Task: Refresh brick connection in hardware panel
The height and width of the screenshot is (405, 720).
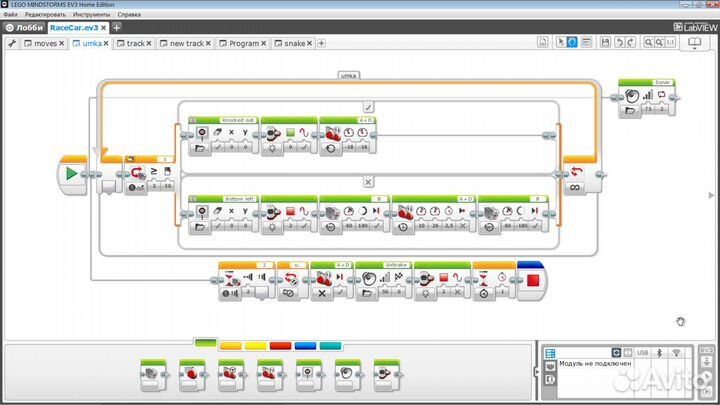Action: (x=616, y=352)
